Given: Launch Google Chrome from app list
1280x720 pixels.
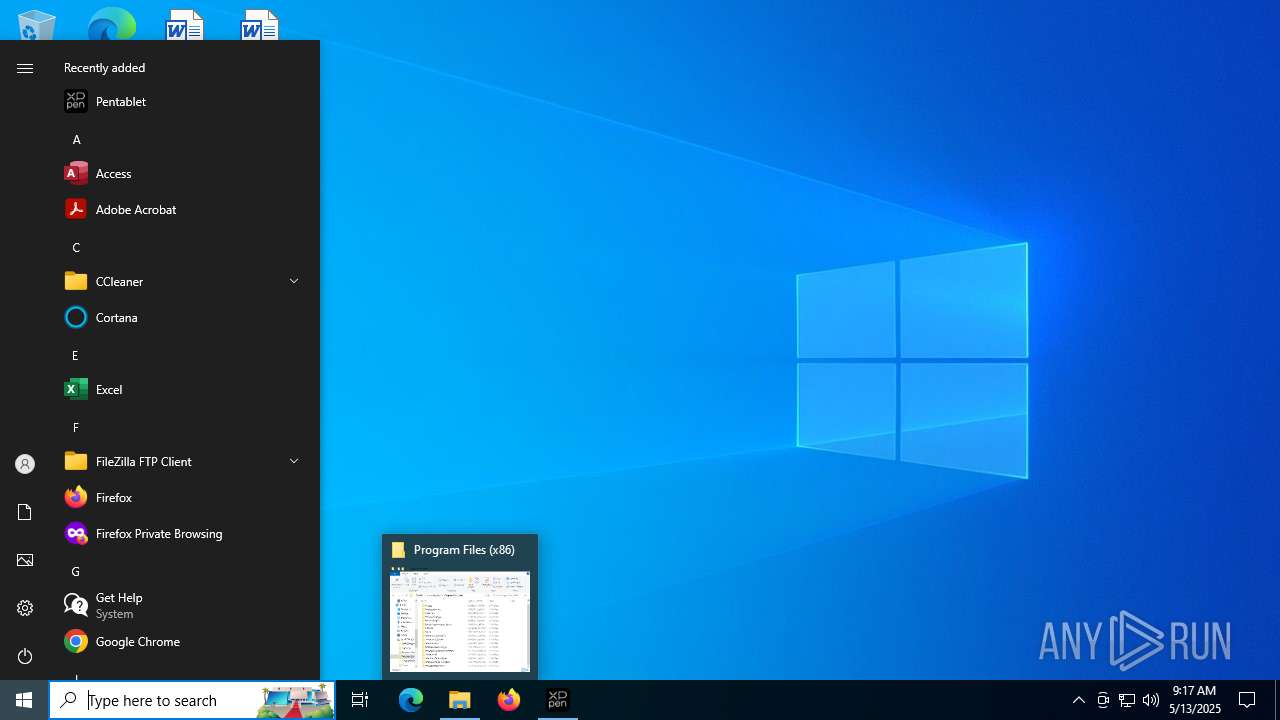Looking at the screenshot, I should click(184, 641).
